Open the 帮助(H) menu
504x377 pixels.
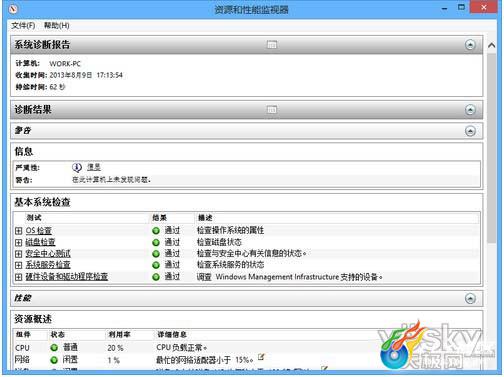click(56, 26)
